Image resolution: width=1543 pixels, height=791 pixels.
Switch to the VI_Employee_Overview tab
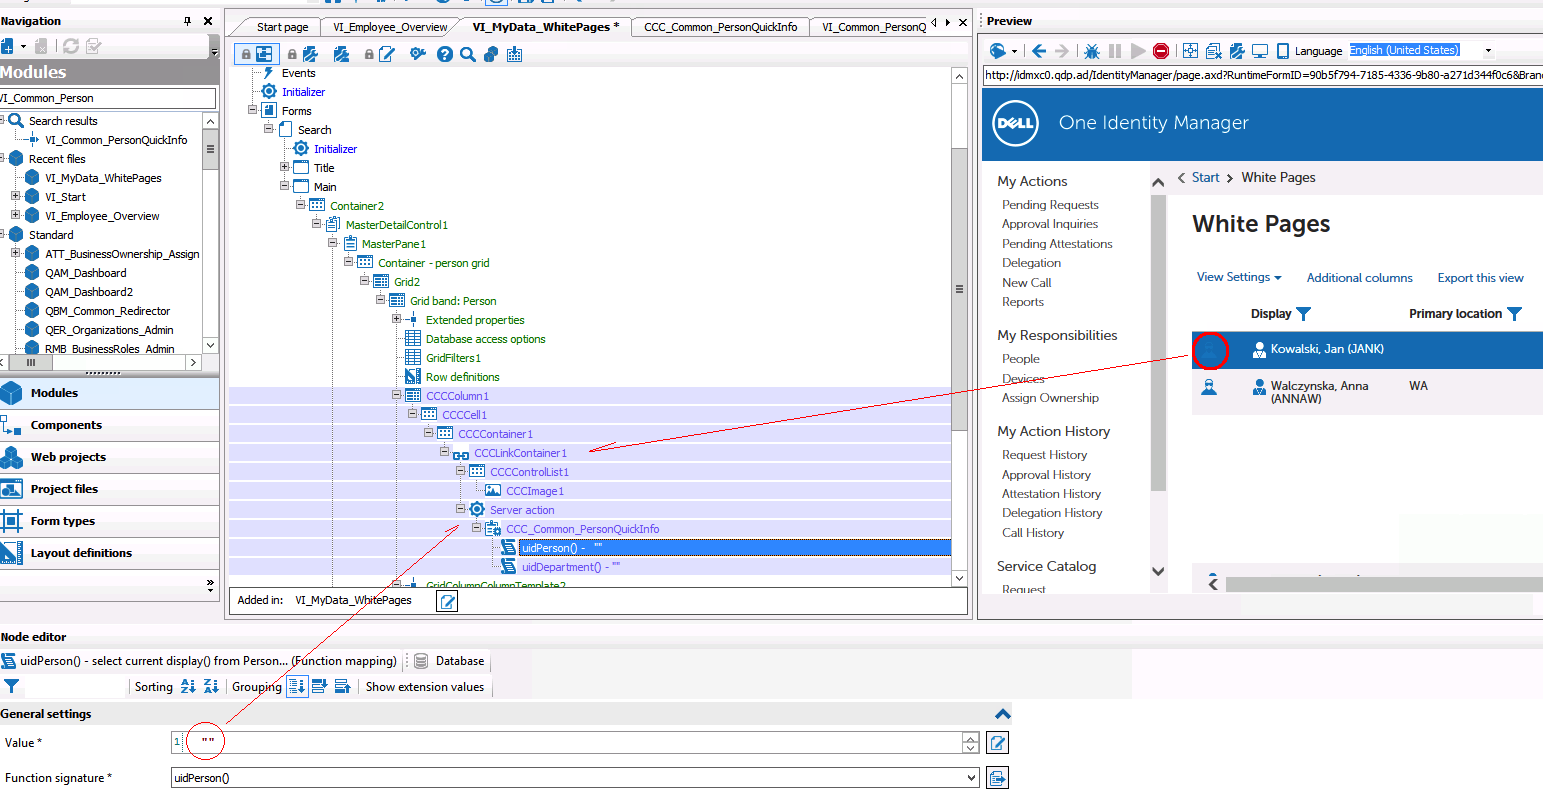click(390, 27)
